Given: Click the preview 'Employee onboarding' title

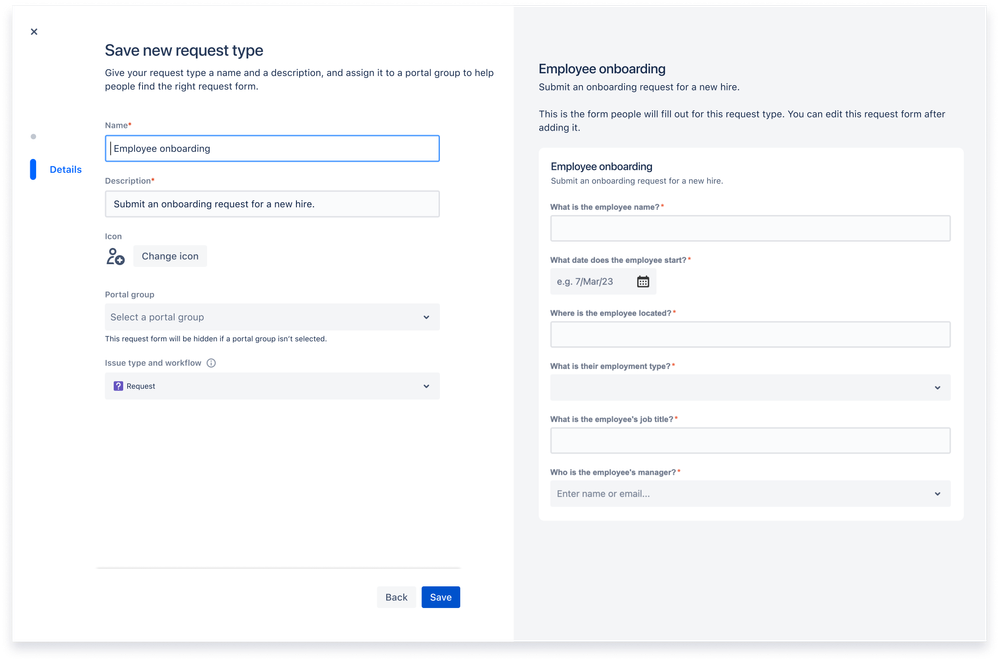Looking at the screenshot, I should pos(602,69).
